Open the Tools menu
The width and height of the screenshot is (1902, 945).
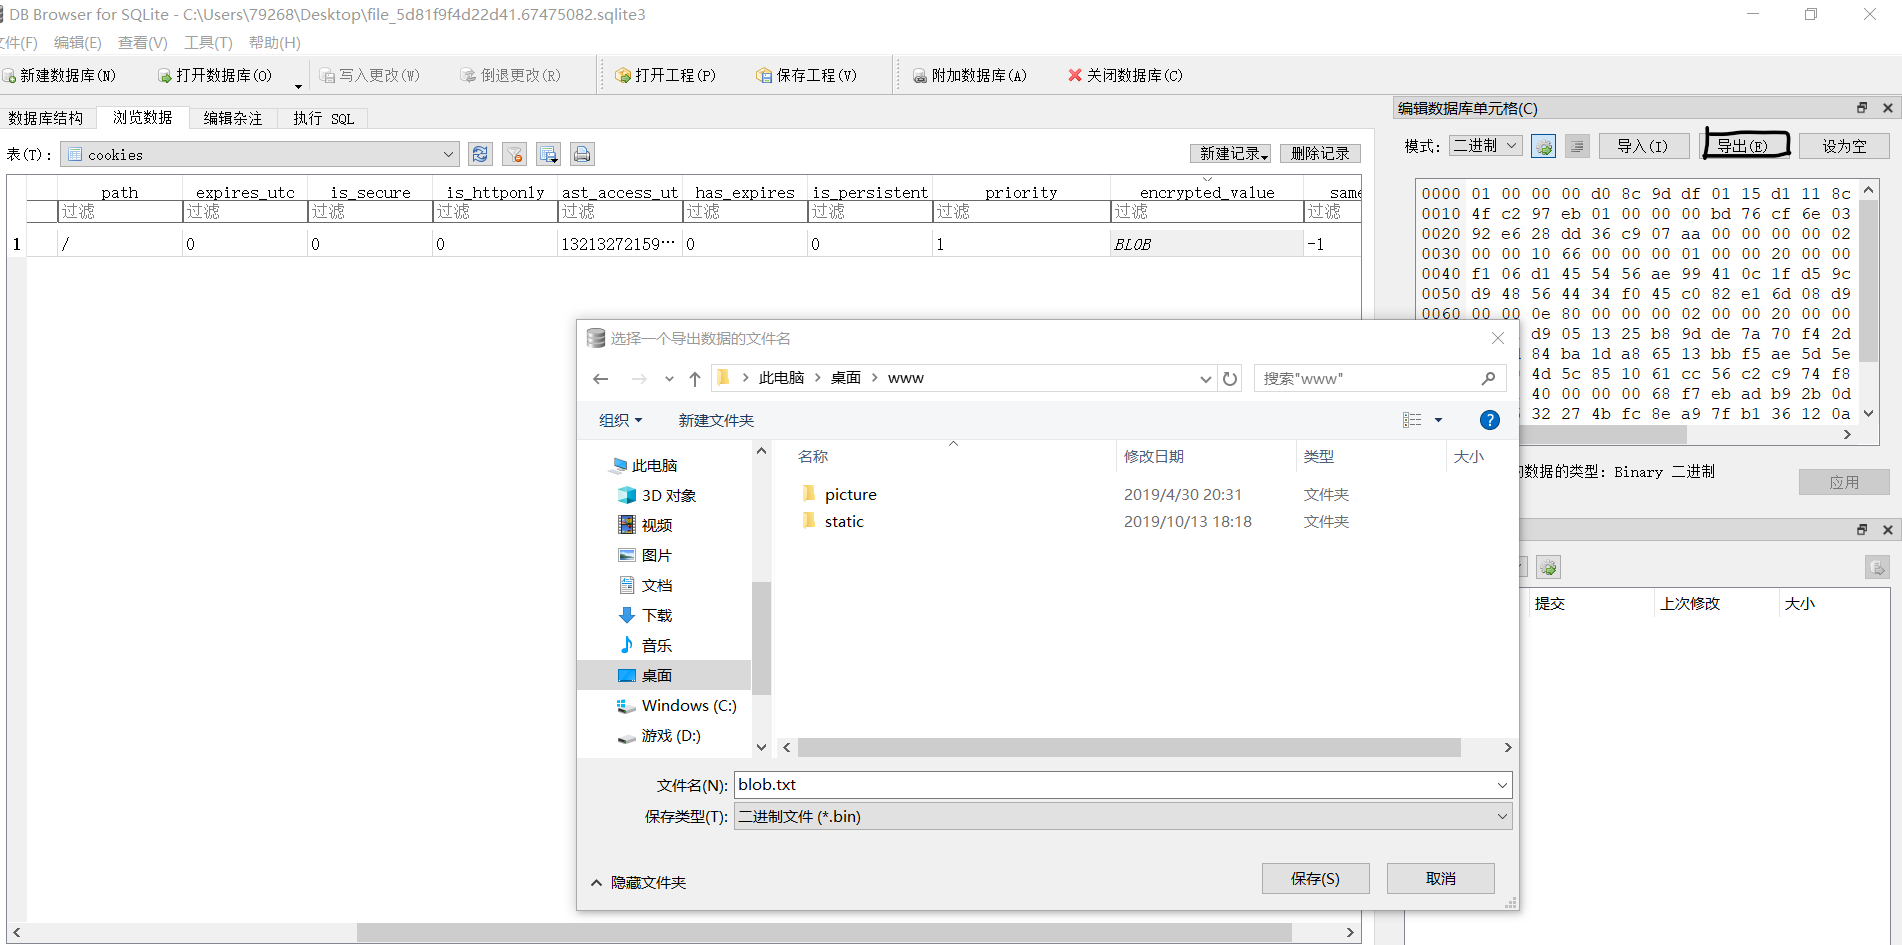click(x=207, y=42)
